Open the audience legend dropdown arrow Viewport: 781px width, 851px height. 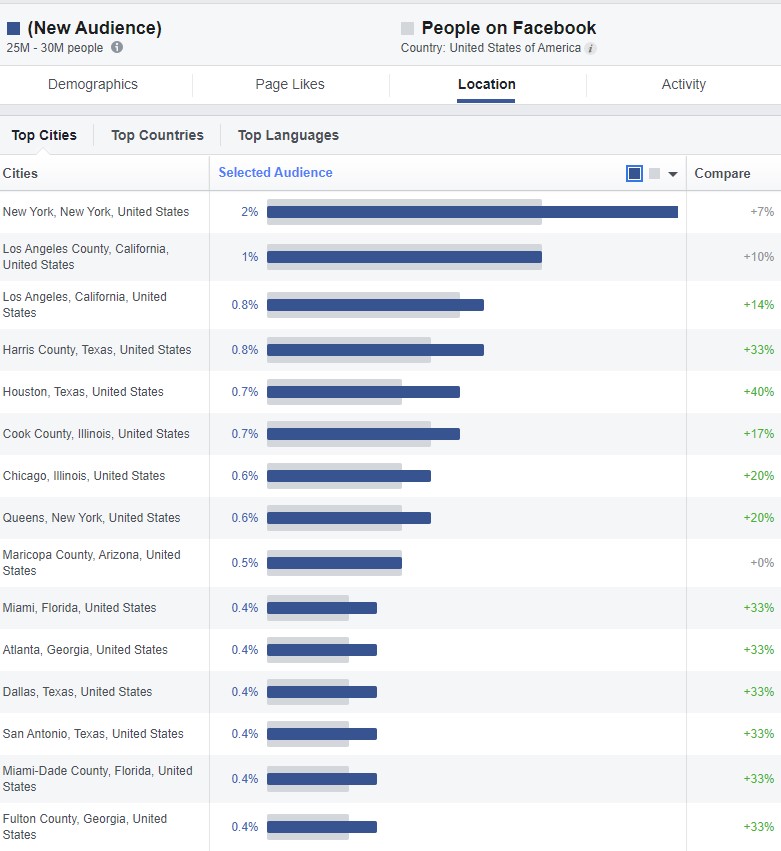673,174
